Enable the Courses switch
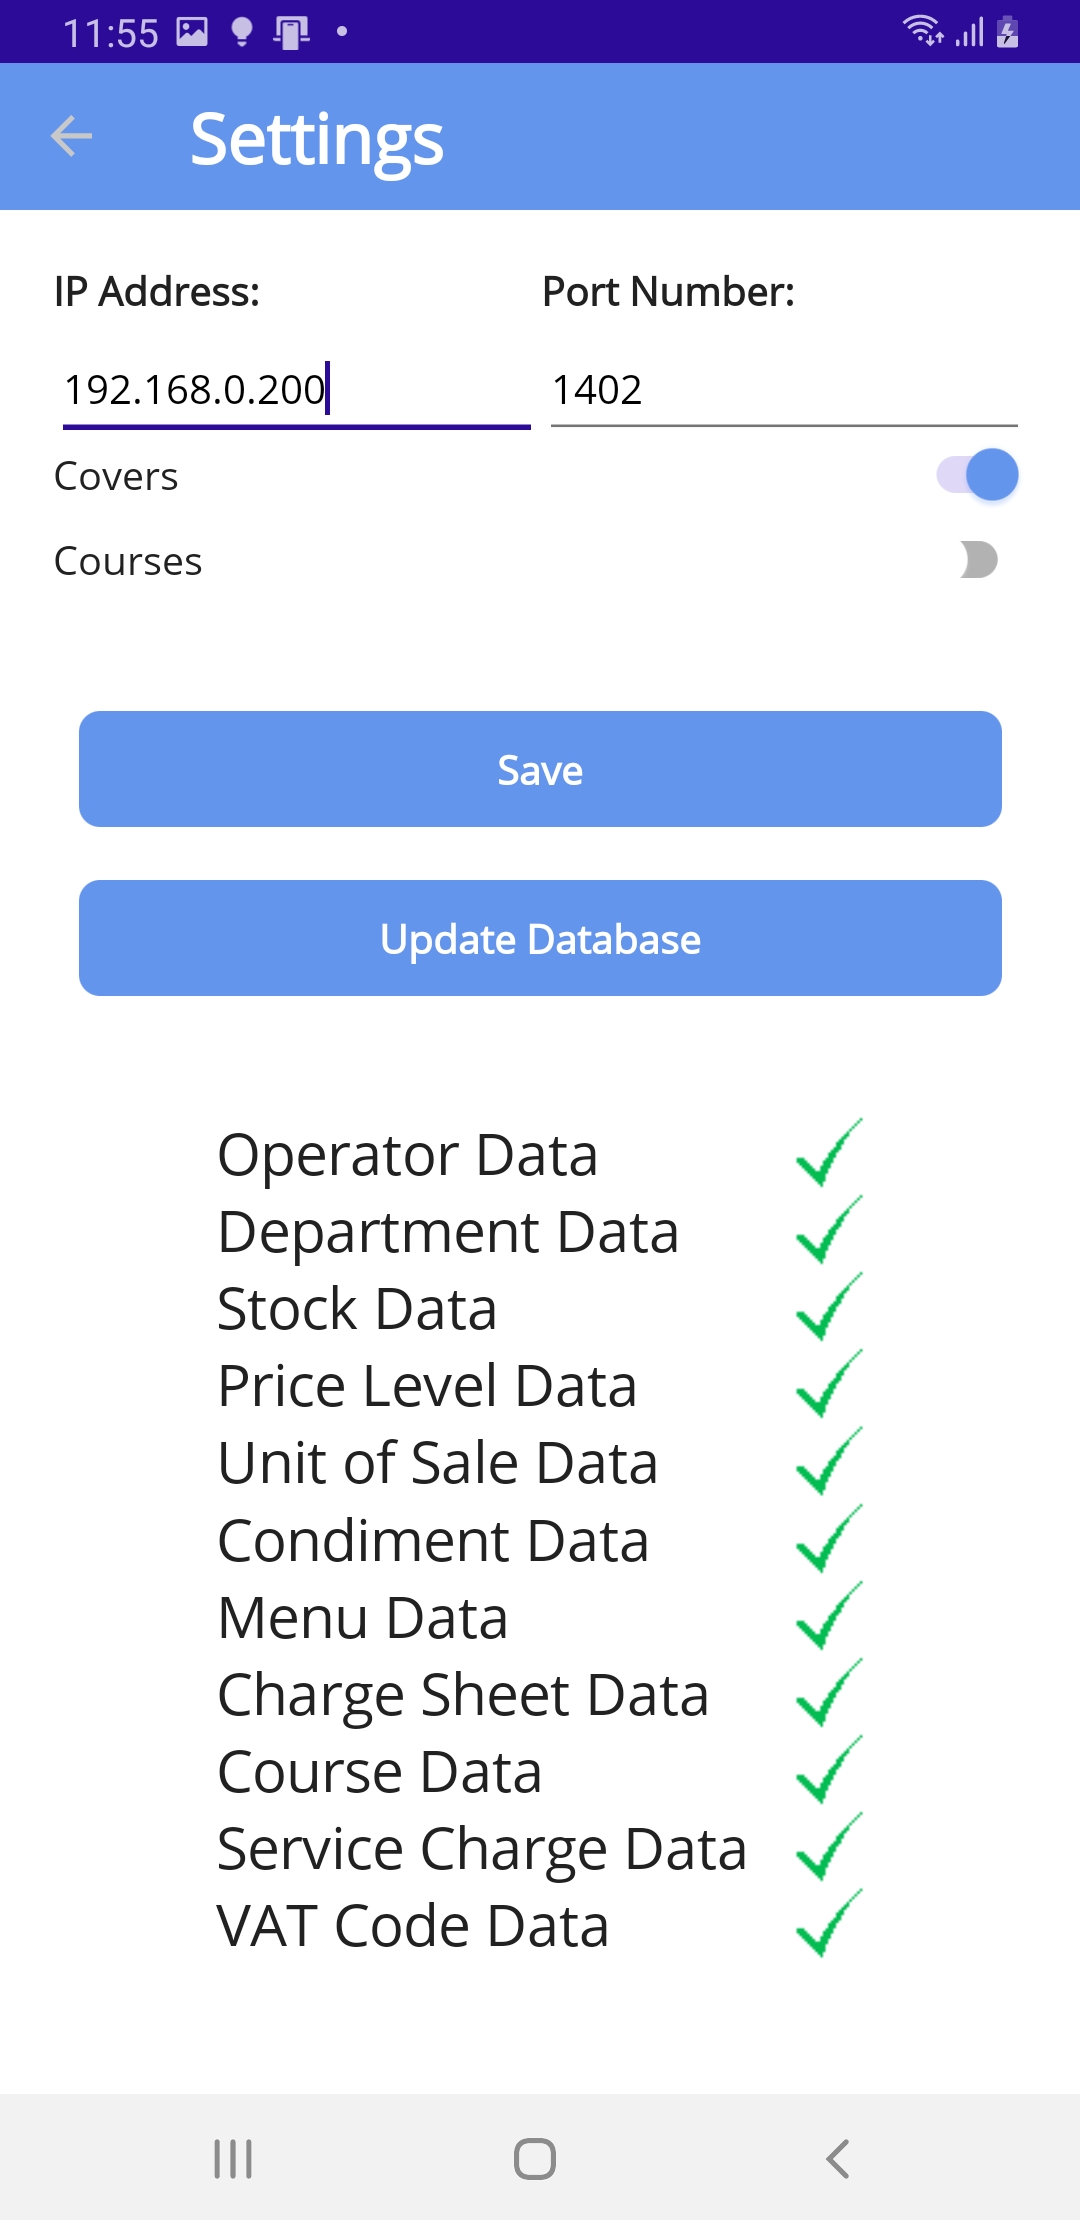Image resolution: width=1080 pixels, height=2220 pixels. (977, 560)
